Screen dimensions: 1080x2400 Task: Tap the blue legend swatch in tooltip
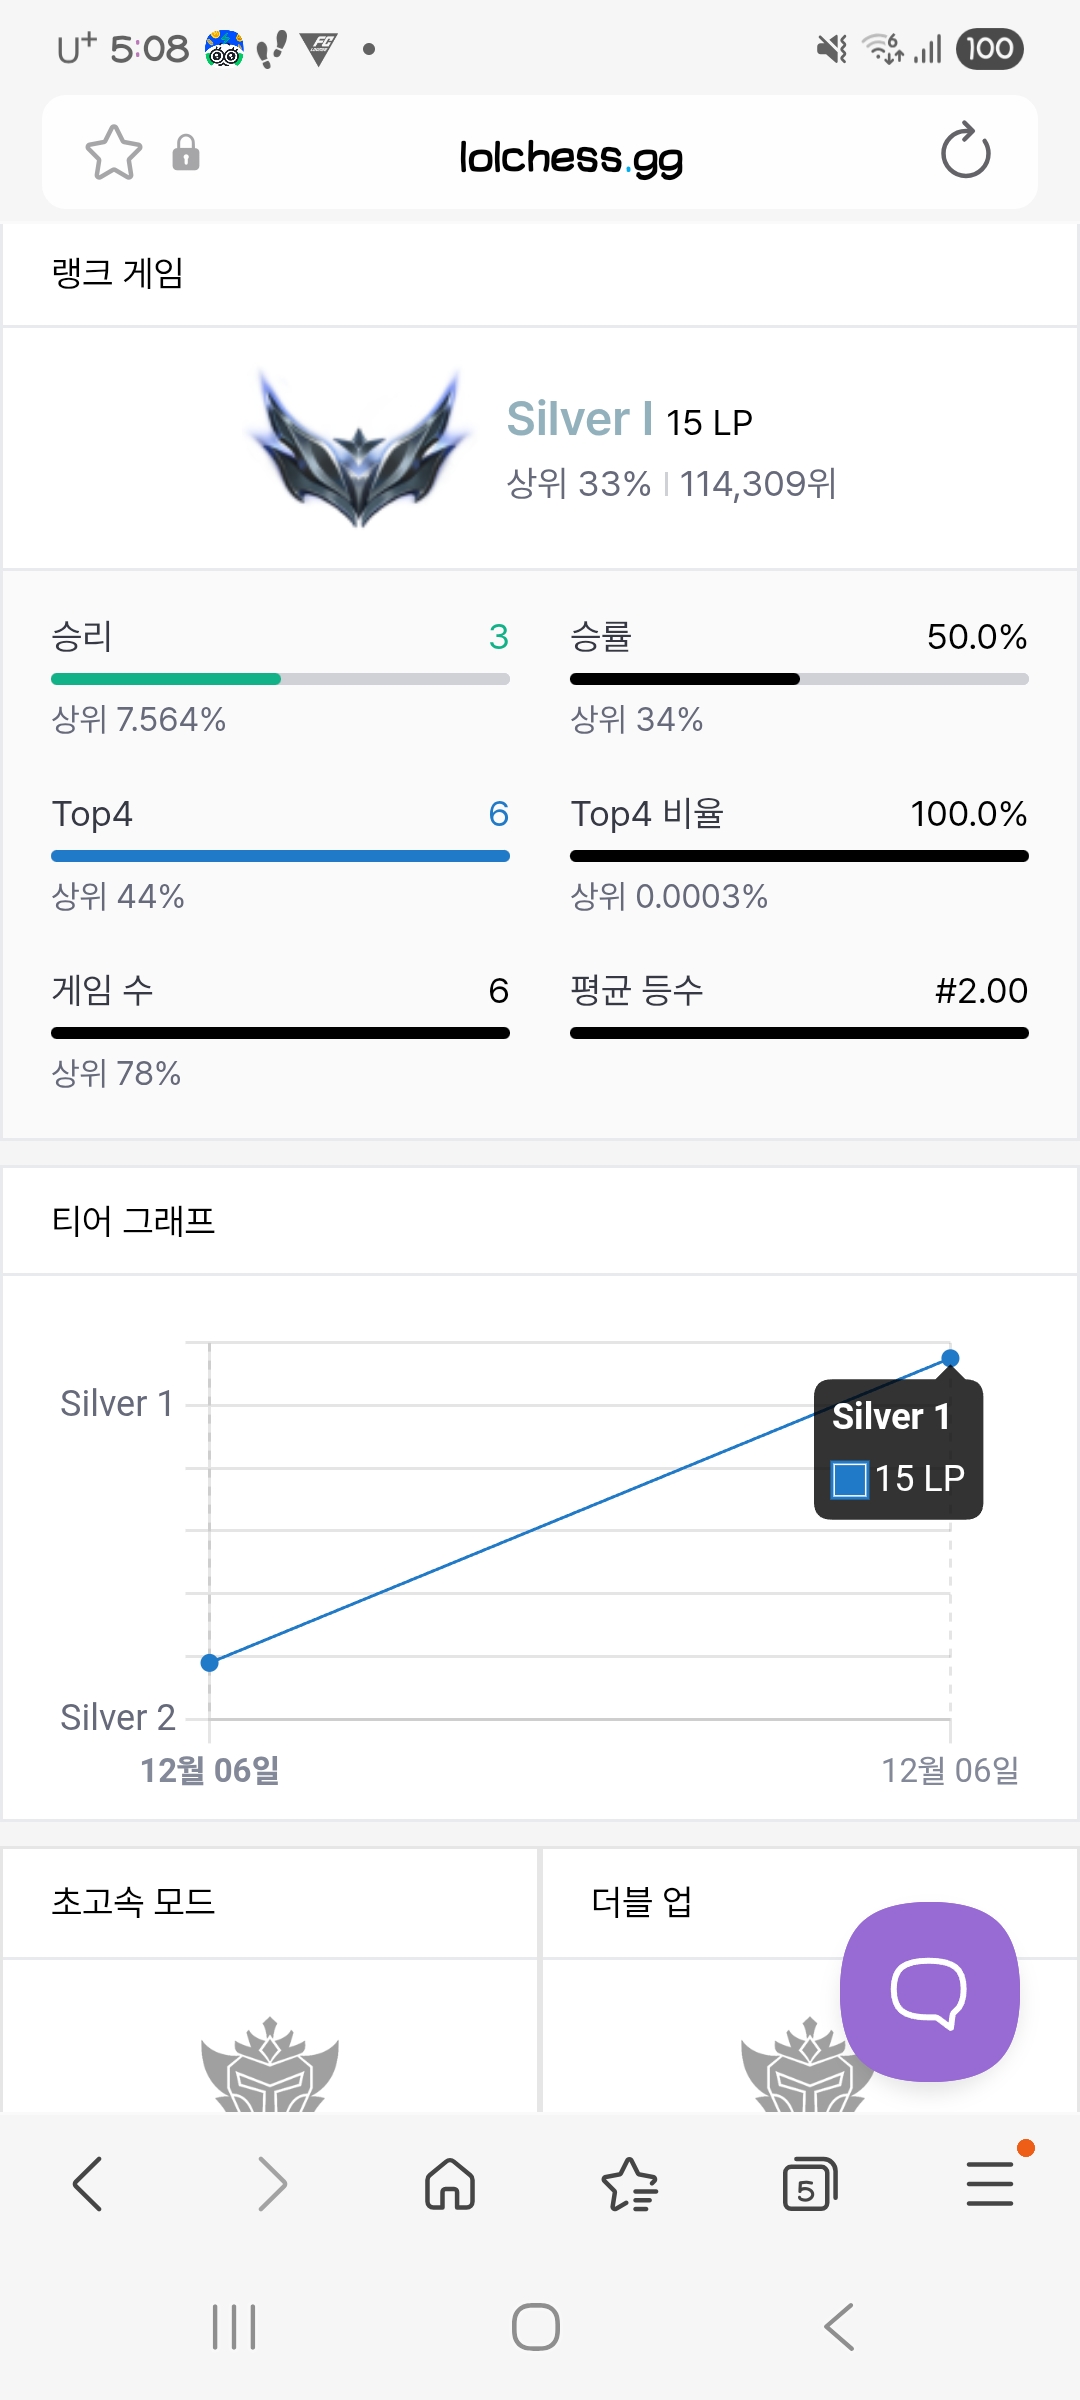pyautogui.click(x=850, y=1479)
